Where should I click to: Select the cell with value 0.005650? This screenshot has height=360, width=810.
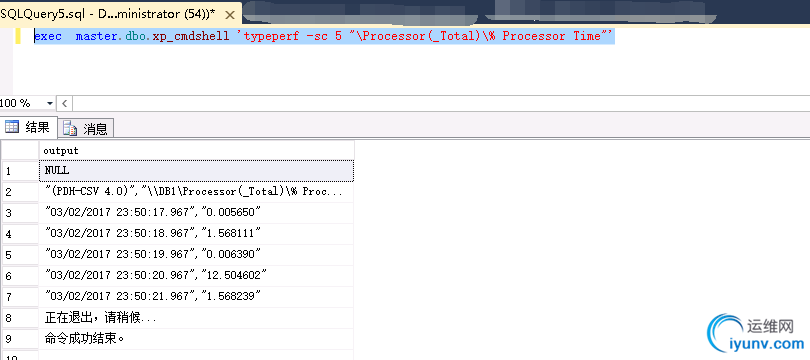(x=197, y=213)
